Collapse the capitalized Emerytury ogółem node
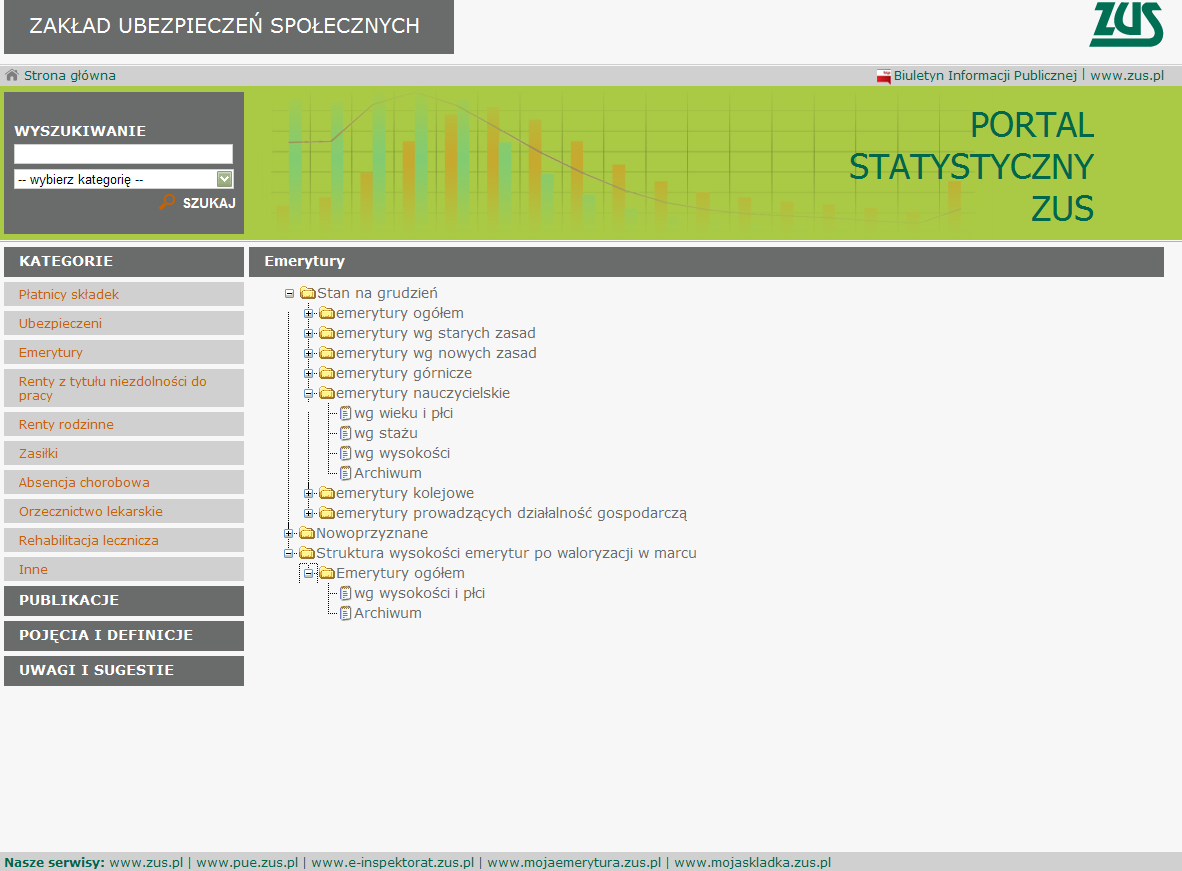This screenshot has width=1182, height=871. click(x=308, y=573)
